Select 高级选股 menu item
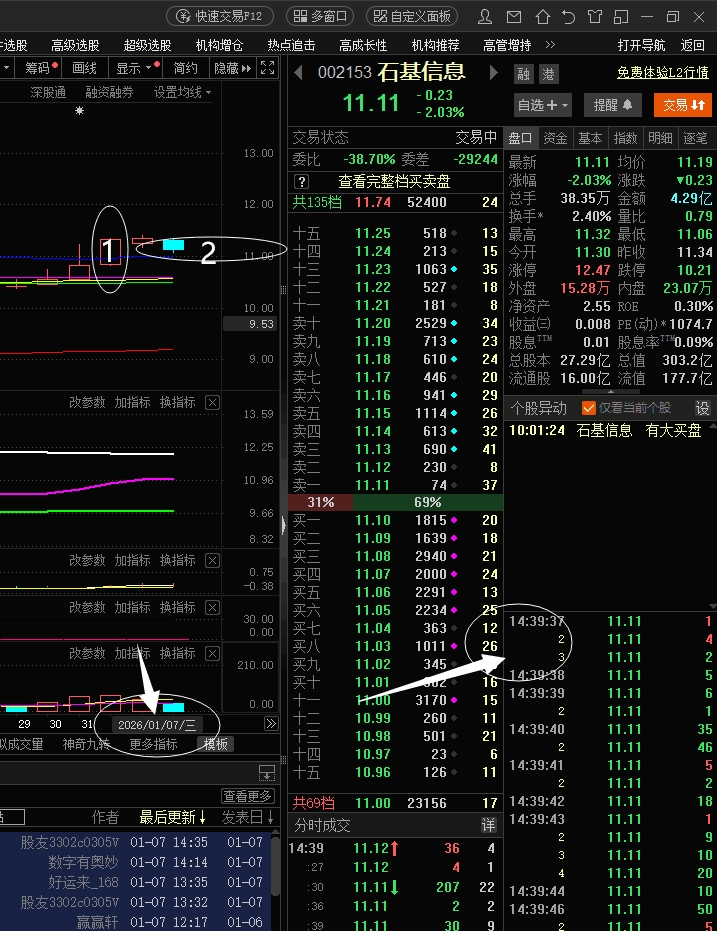 [75, 45]
